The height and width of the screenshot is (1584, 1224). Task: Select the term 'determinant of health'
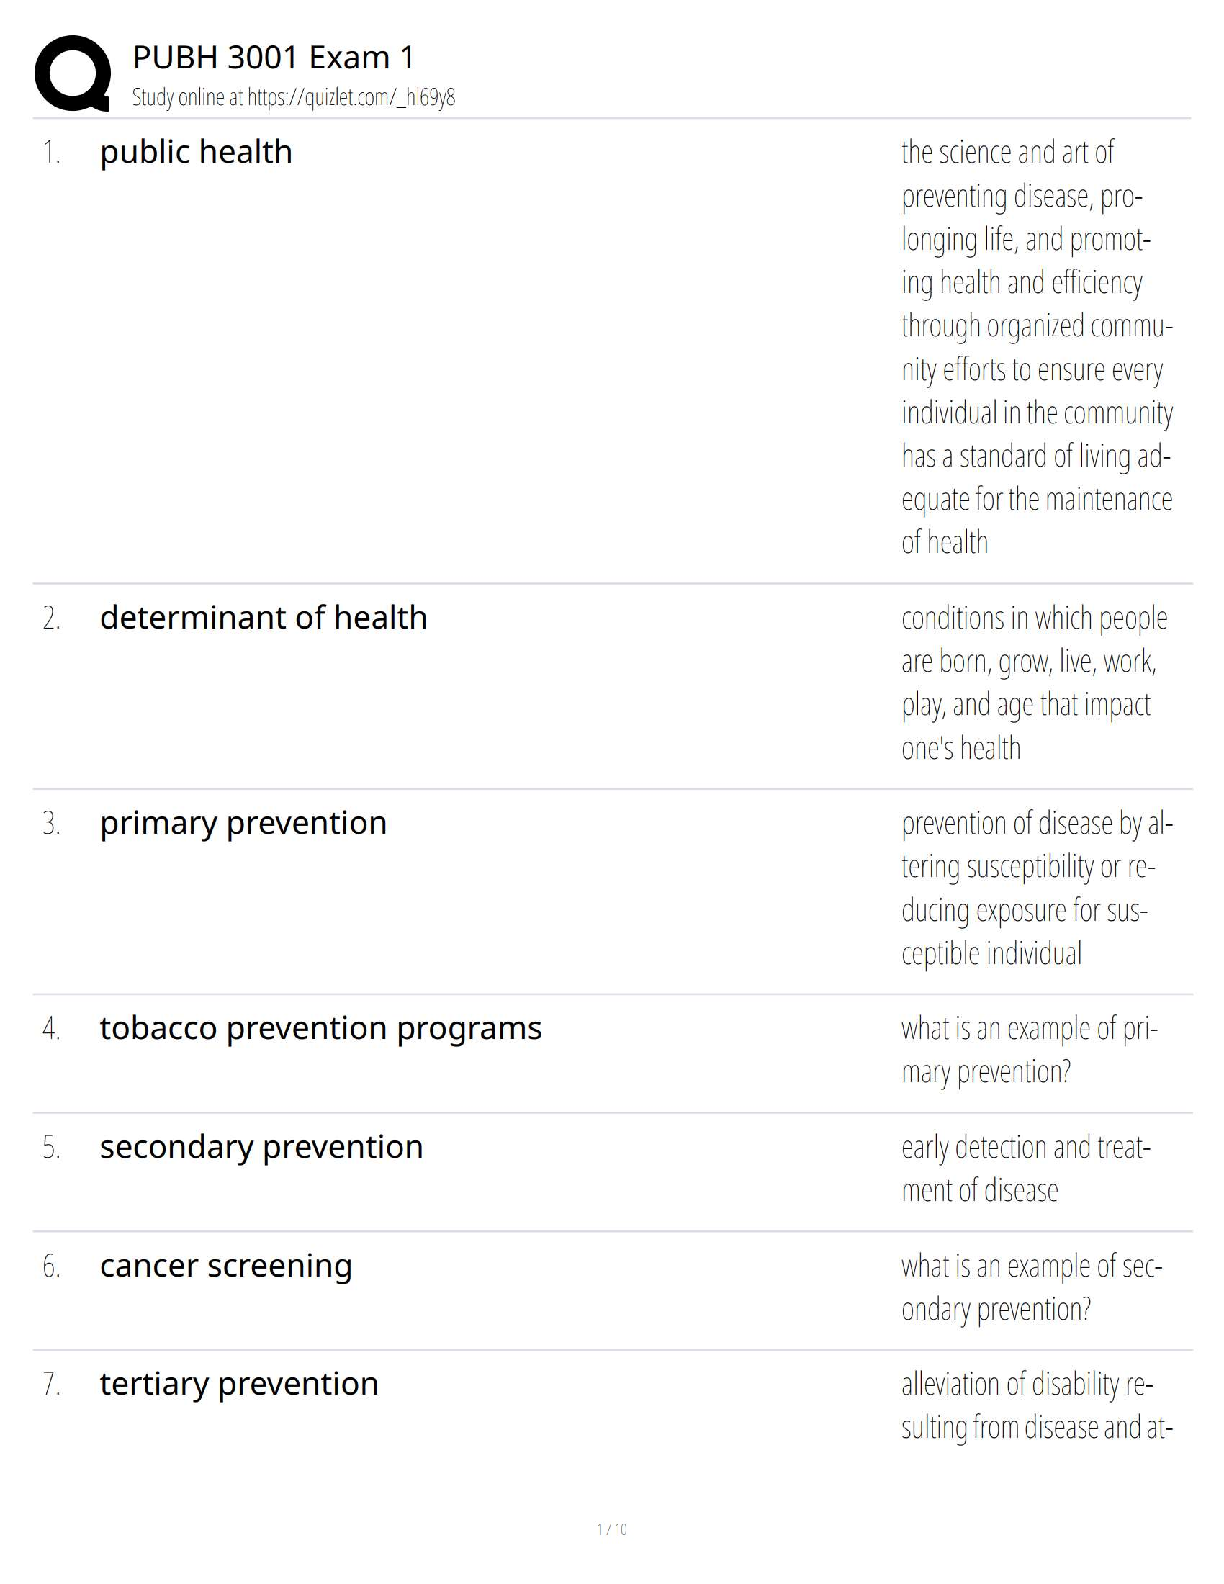[x=263, y=618]
